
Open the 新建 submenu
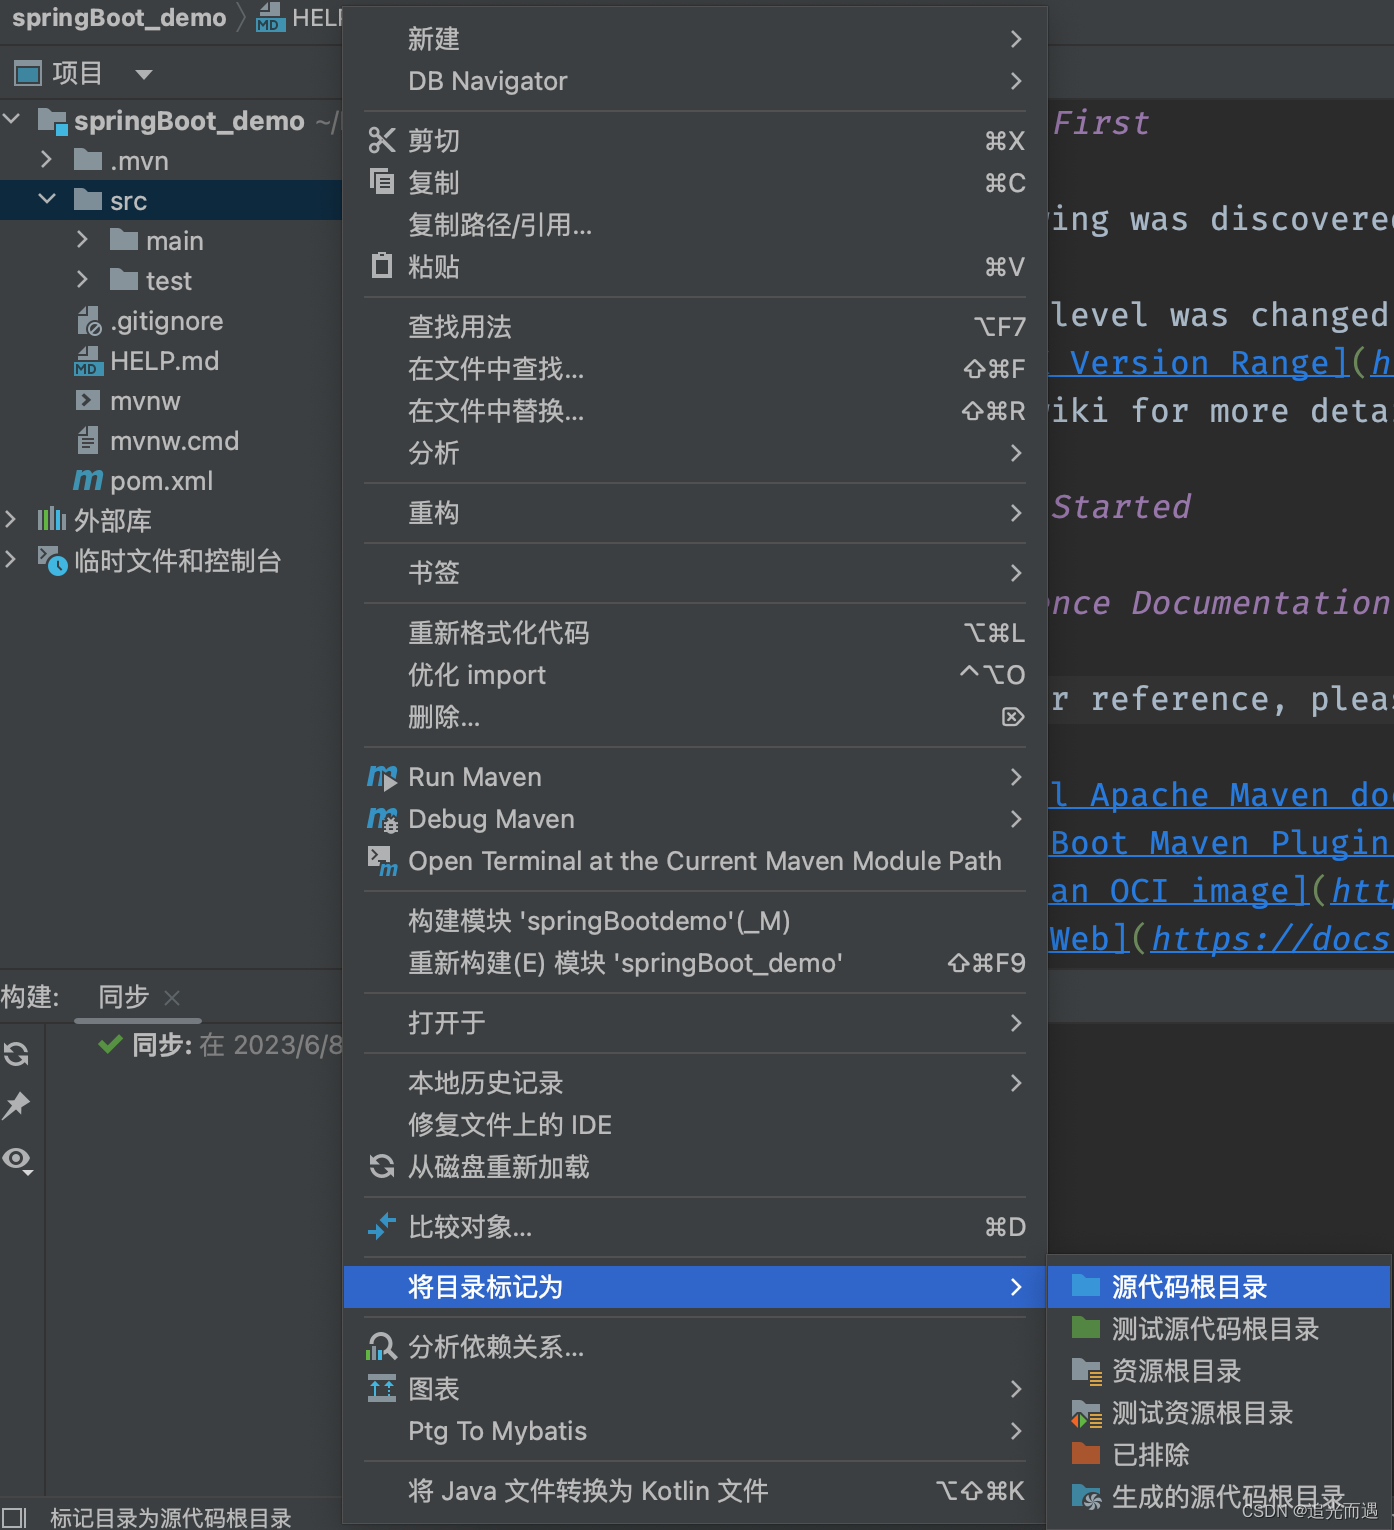(695, 39)
